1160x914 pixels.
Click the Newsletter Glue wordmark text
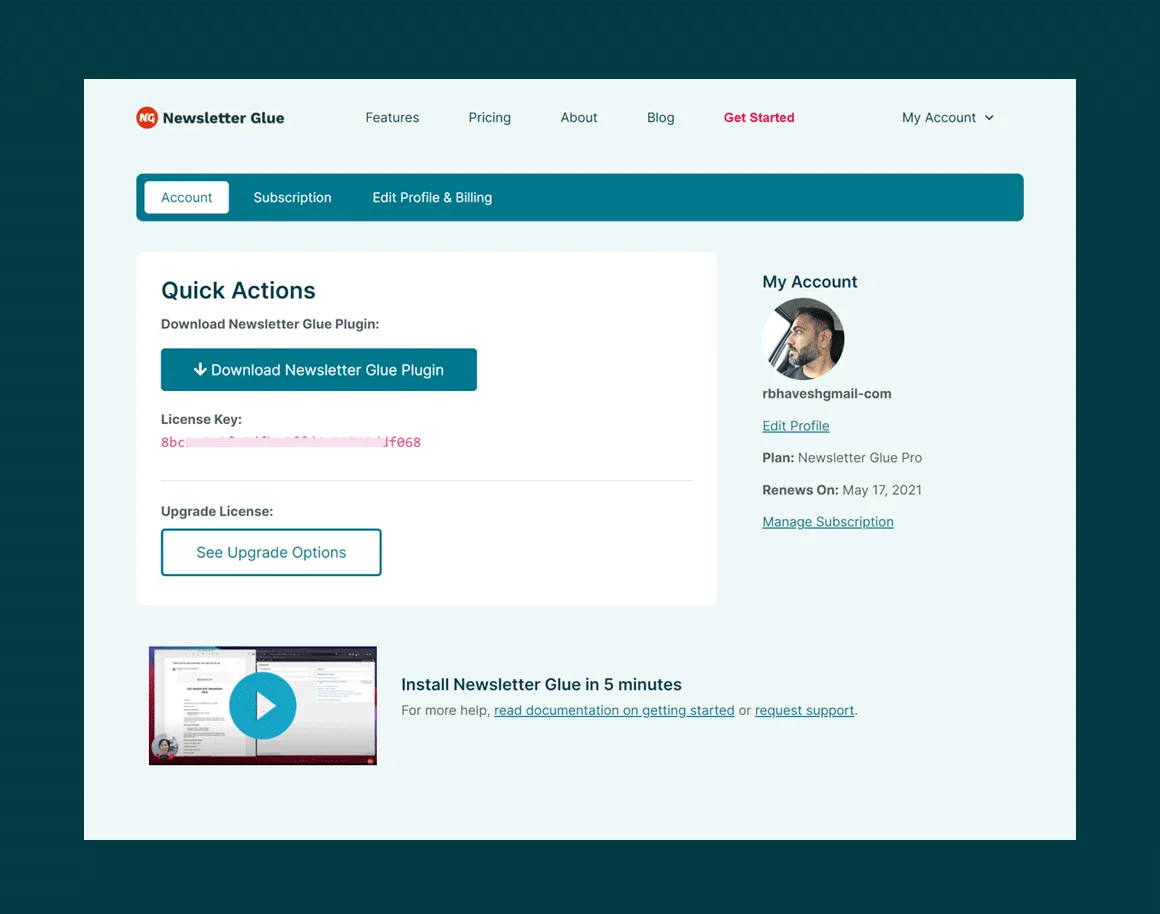(223, 118)
